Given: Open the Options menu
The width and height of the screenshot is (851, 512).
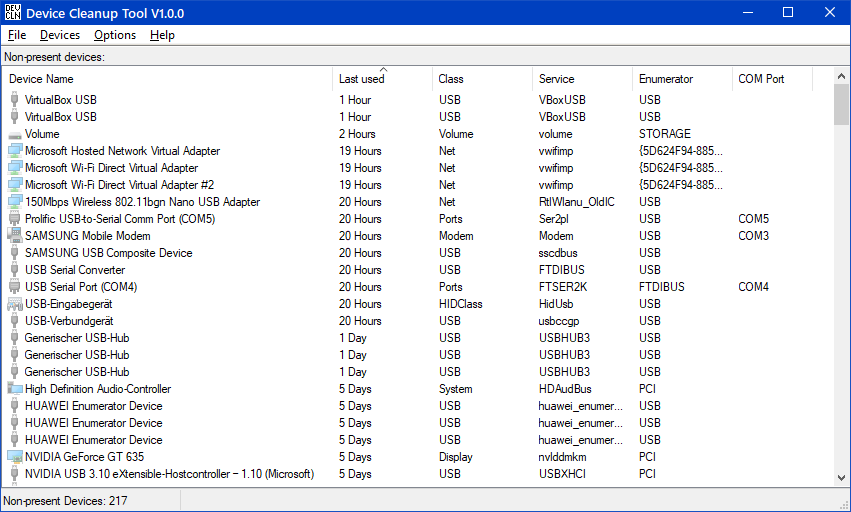Looking at the screenshot, I should click(x=115, y=35).
